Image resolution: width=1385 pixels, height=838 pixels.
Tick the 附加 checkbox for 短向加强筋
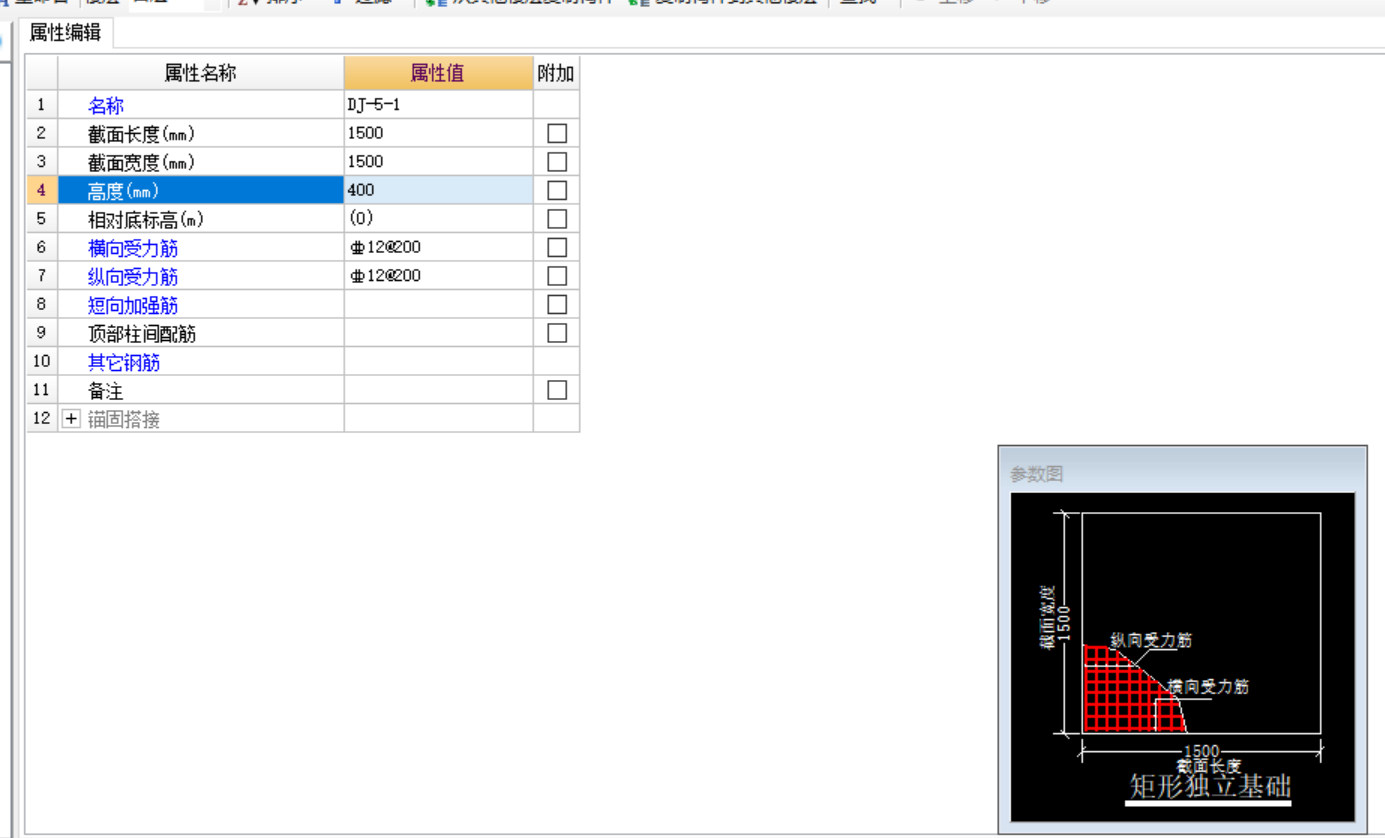[557, 304]
